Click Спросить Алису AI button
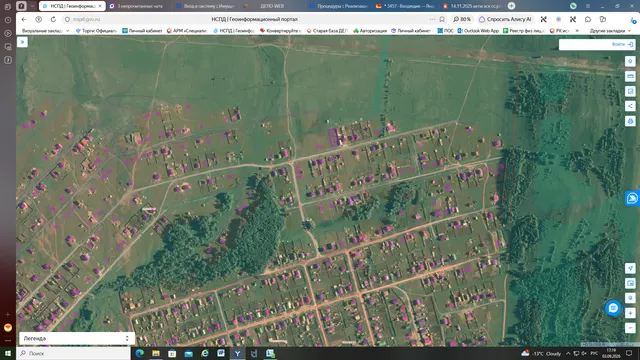 pos(505,19)
